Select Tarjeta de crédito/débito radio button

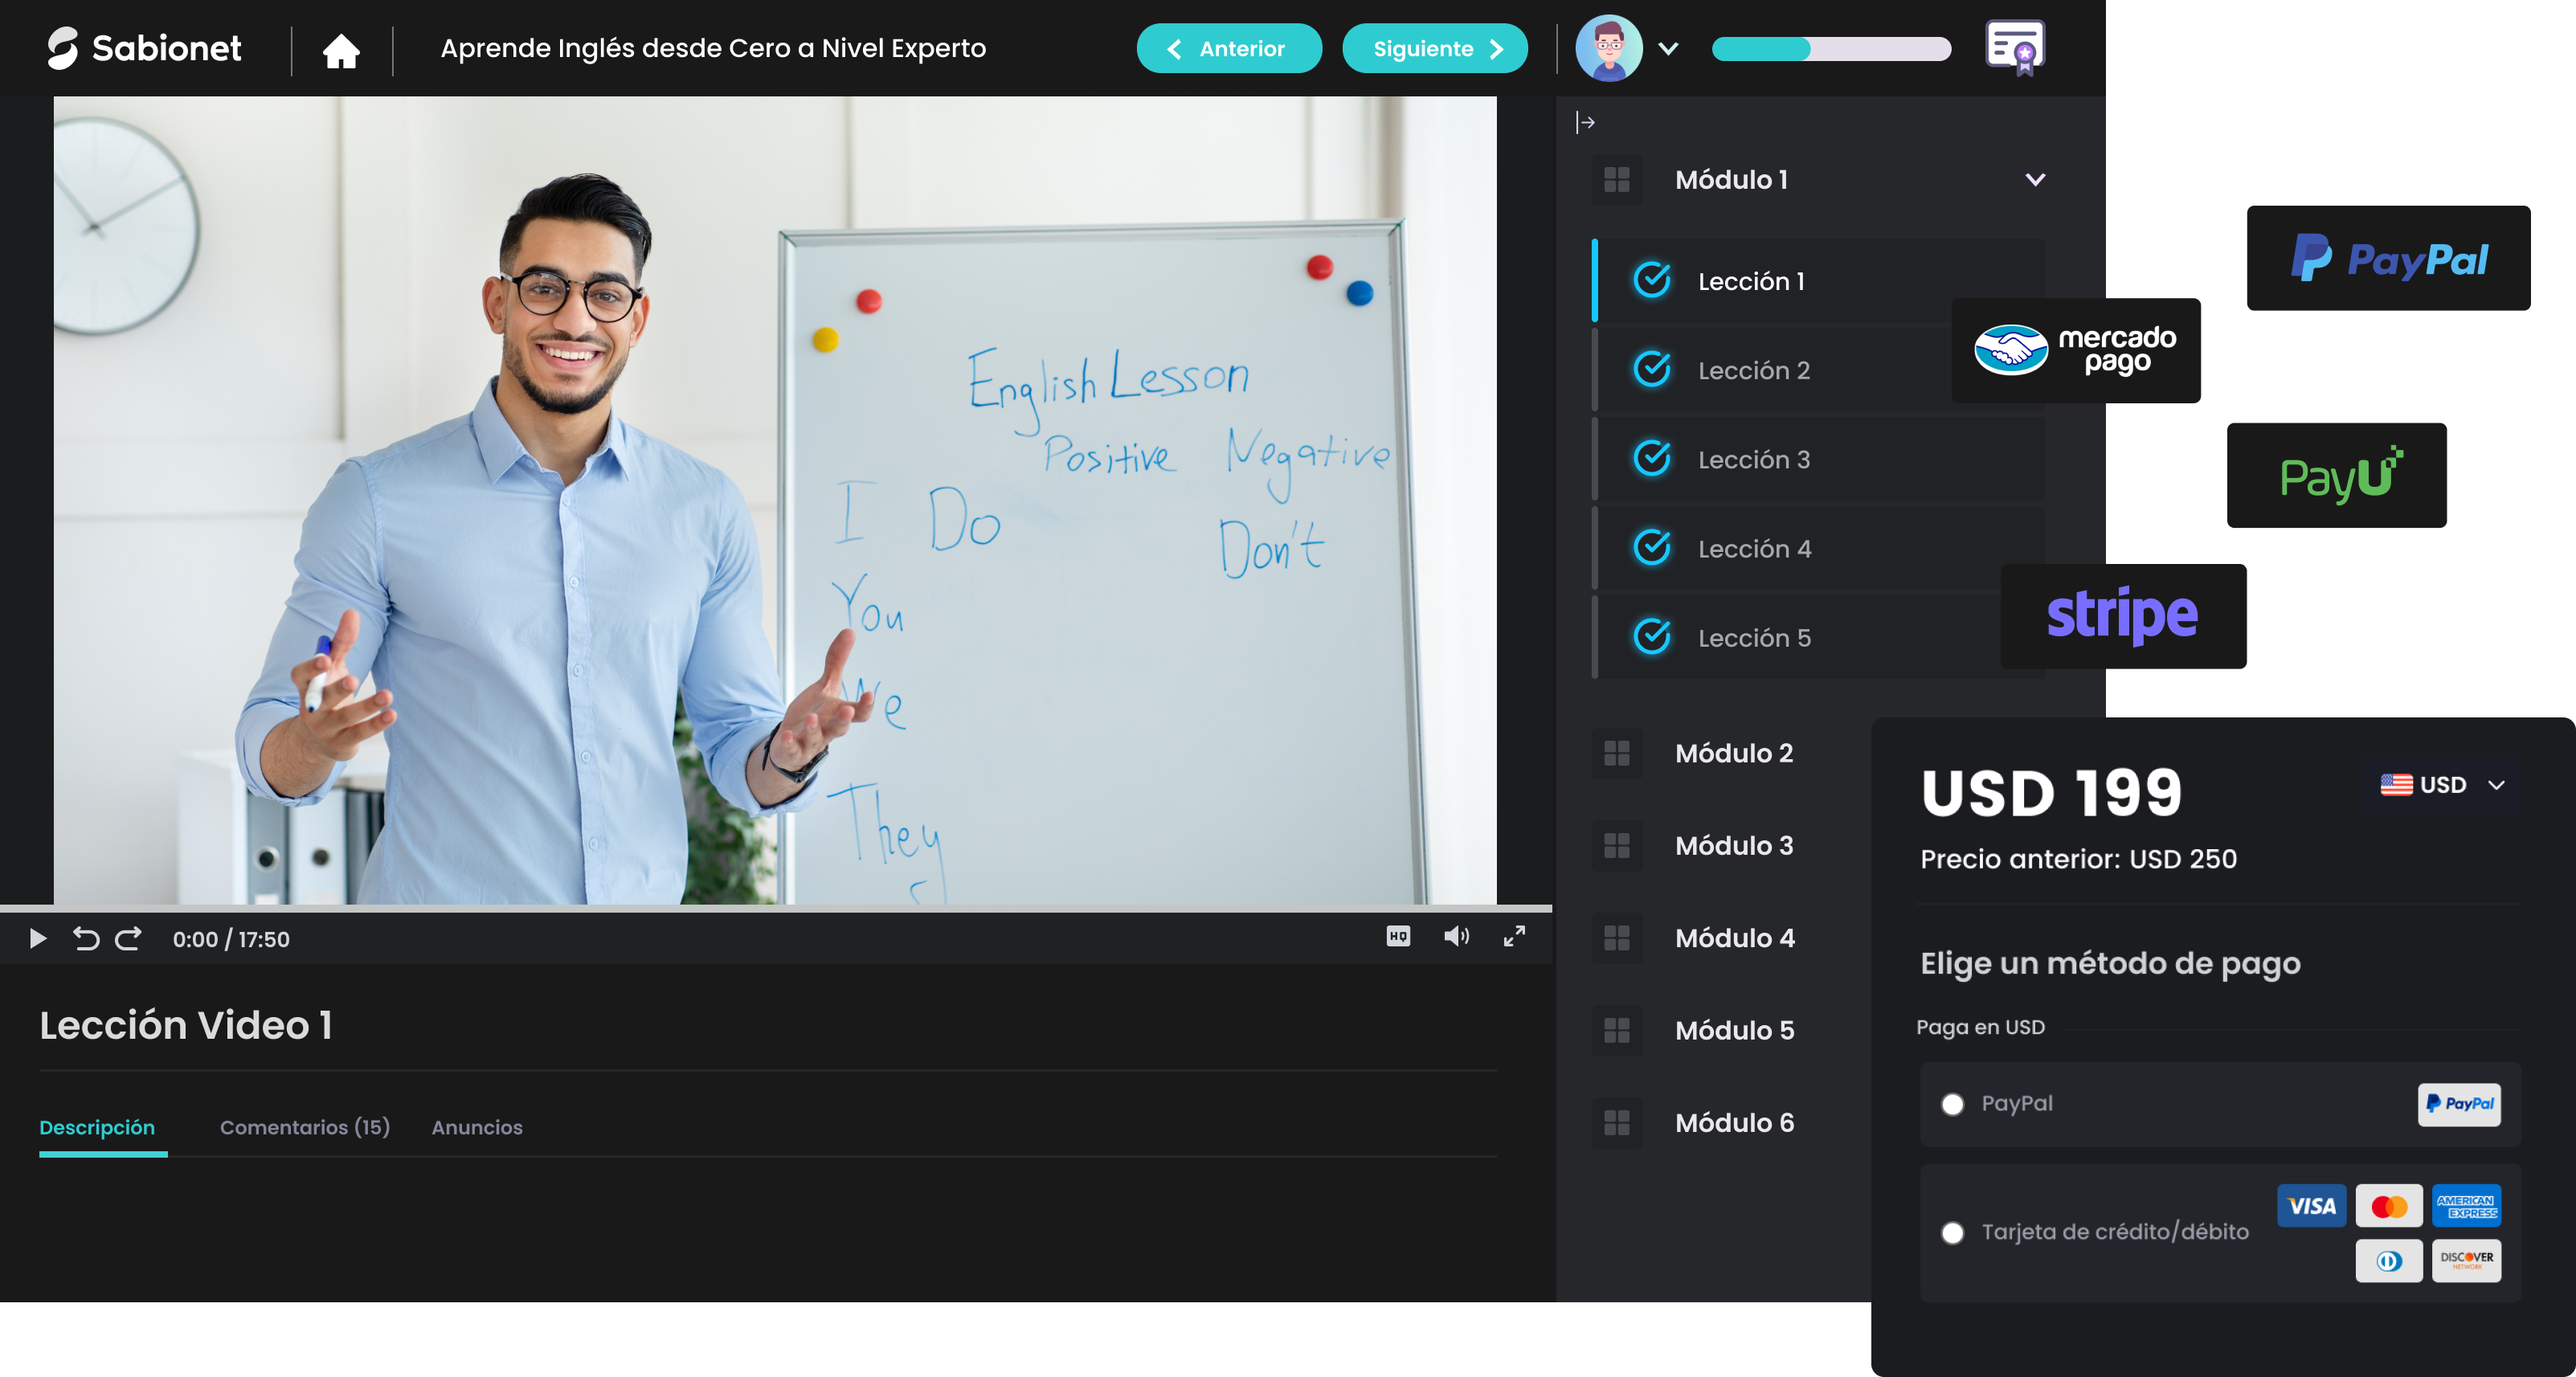pos(1952,1233)
